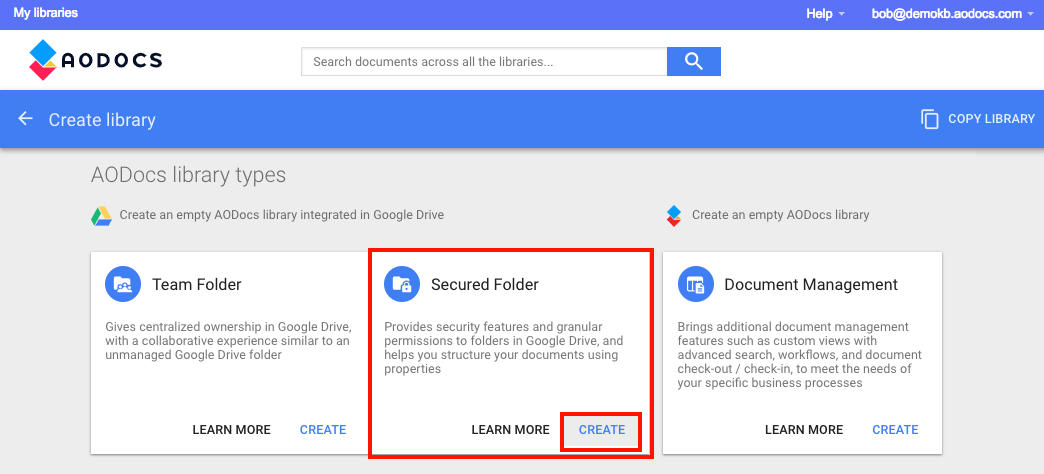Expand the bob@demokb.aodocs.com account menu
Image resolution: width=1044 pixels, height=474 pixels.
(x=952, y=13)
